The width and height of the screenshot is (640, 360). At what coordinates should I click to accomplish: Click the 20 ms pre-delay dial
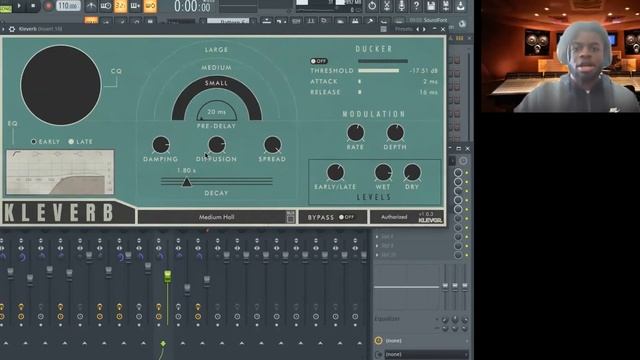216,111
